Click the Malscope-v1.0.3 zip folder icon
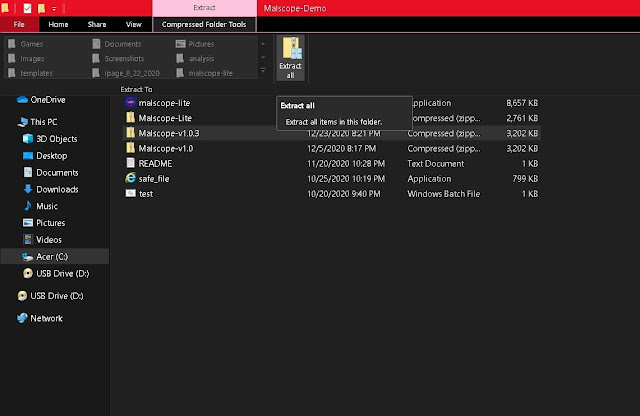 click(131, 133)
